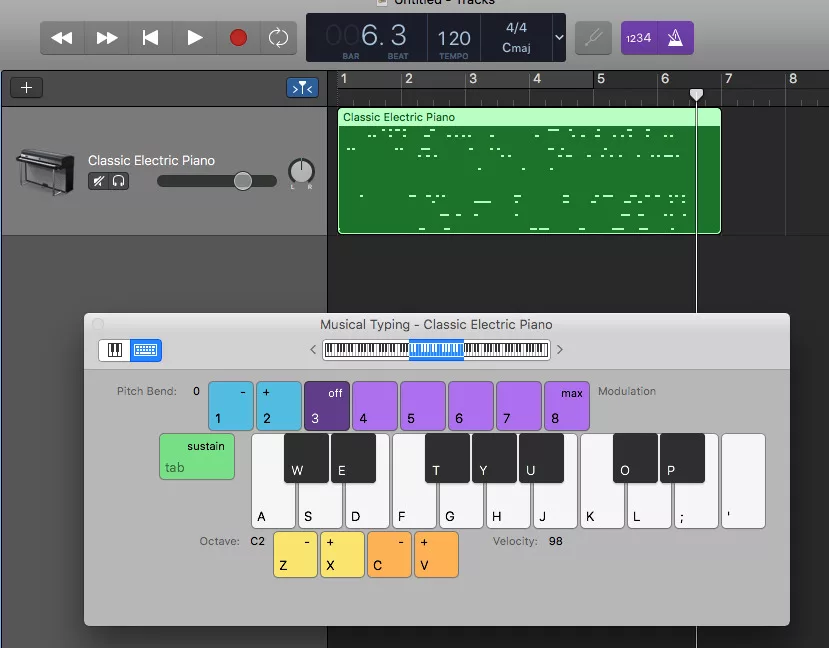The height and width of the screenshot is (648, 829).
Task: Toggle the 1234 count-in
Action: pos(639,37)
